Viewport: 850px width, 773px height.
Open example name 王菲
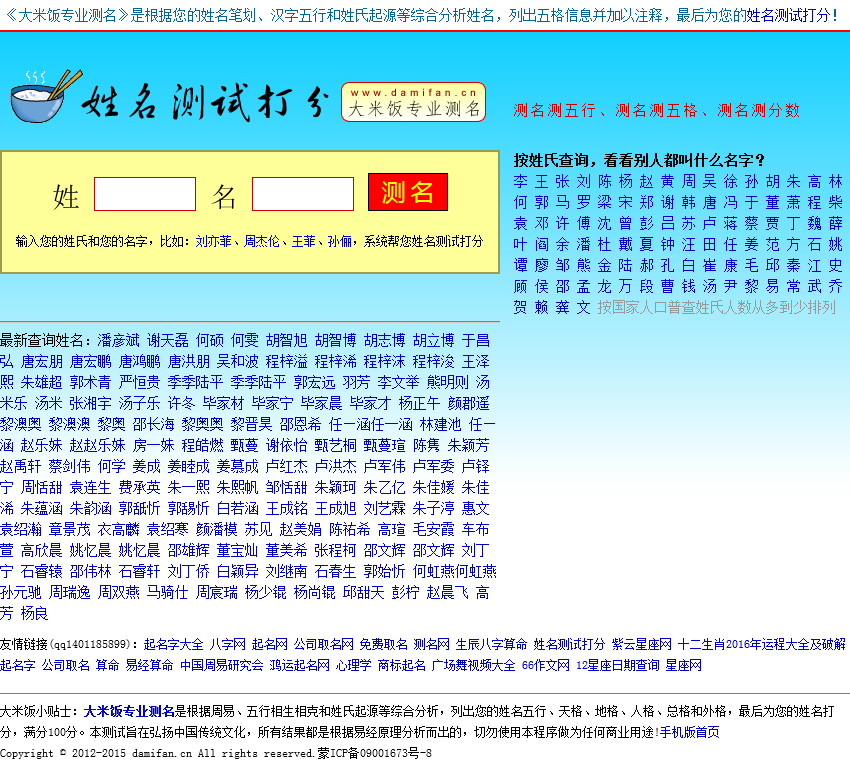[304, 241]
